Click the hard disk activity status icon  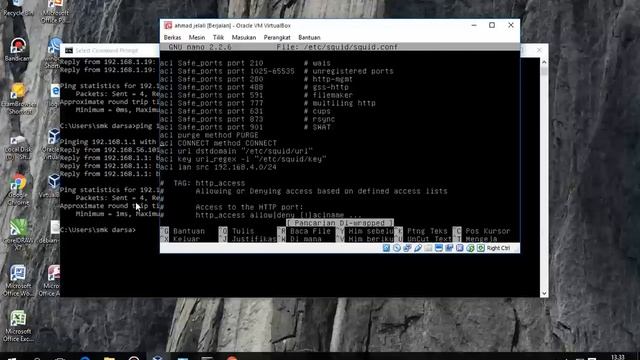pos(386,248)
